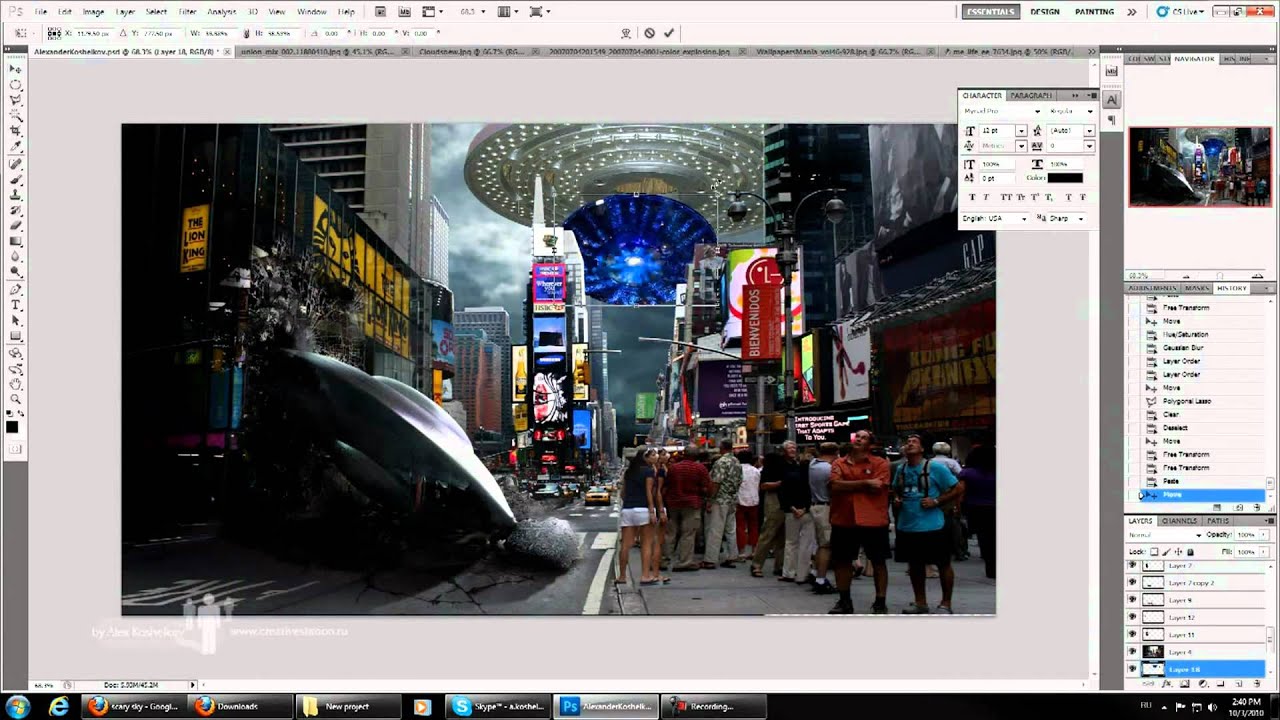Create new layer icon in Layers panel
Screen dimensions: 1280x720
pyautogui.click(x=1238, y=684)
